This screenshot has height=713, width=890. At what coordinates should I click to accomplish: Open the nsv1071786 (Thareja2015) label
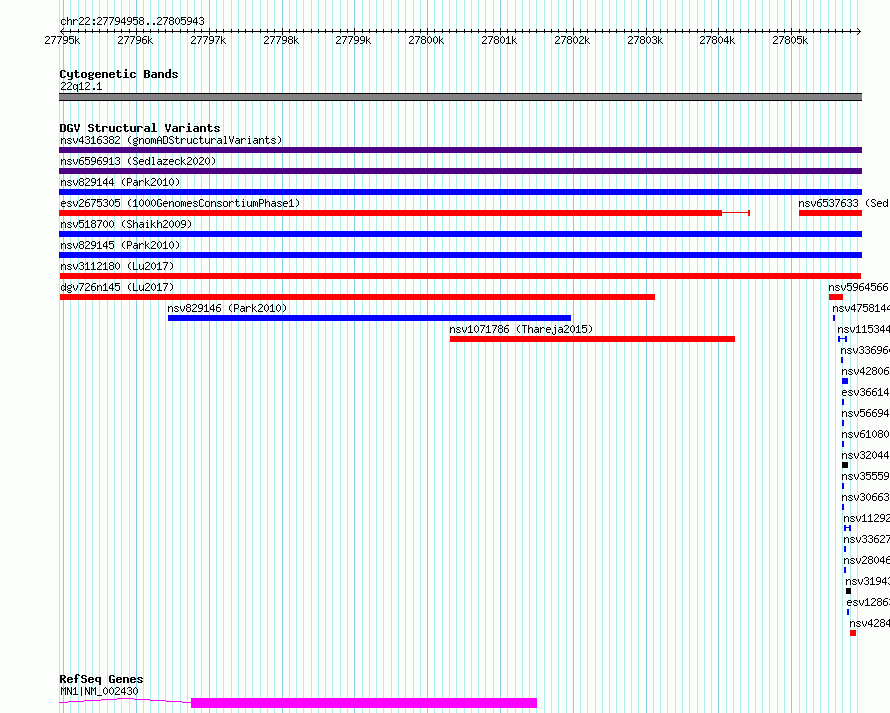click(x=521, y=329)
